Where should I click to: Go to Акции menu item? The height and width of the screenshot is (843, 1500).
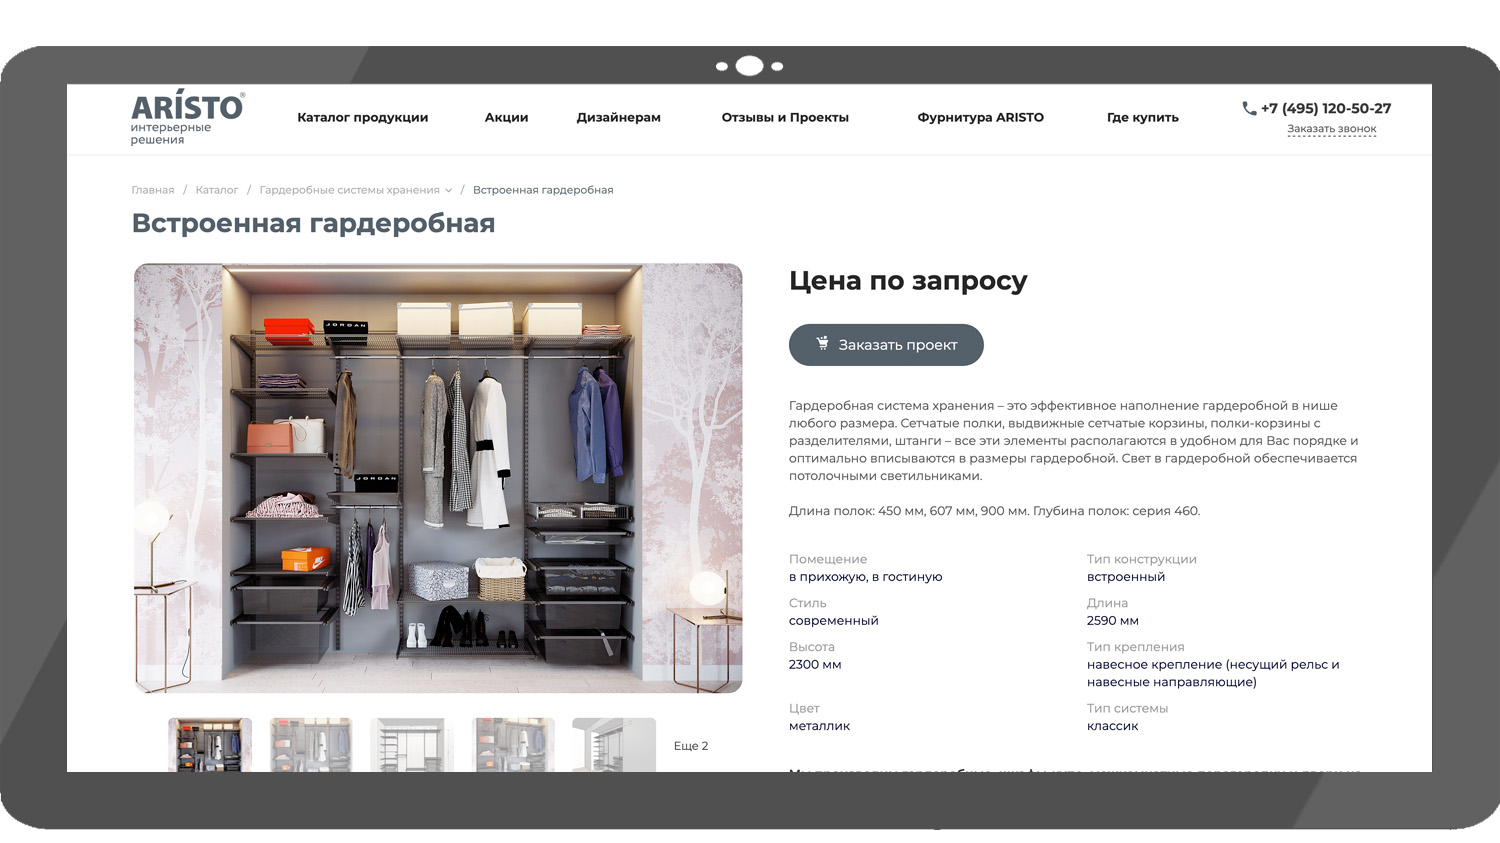coord(506,117)
